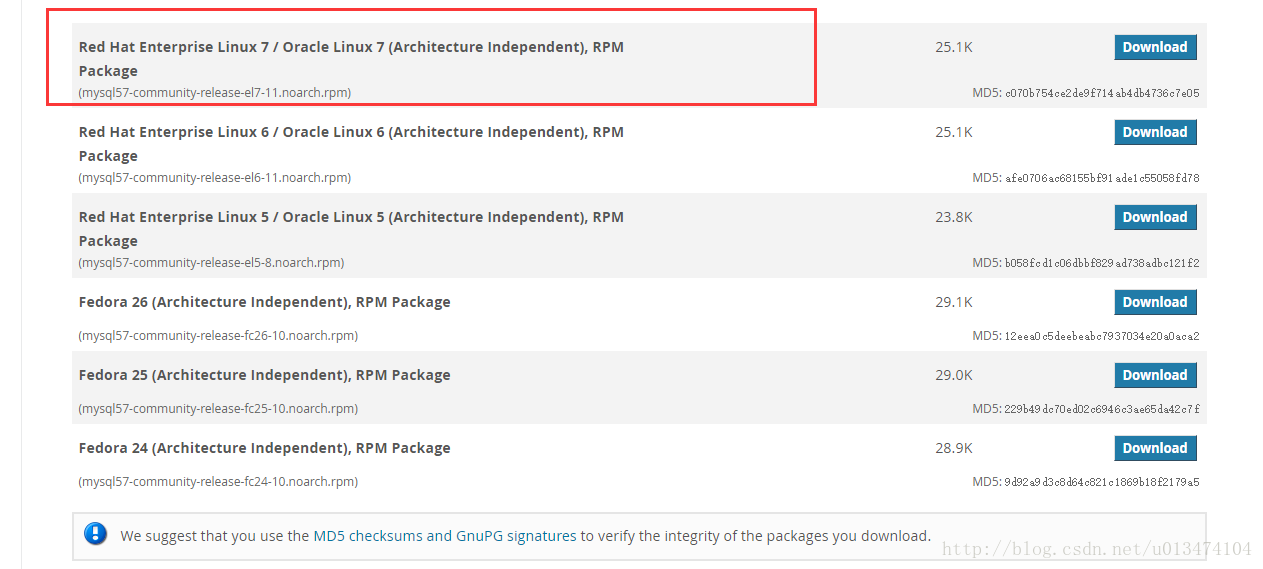Select the Red Hat Enterprise Linux 7 package title
Image resolution: width=1263 pixels, height=569 pixels.
[x=351, y=59]
